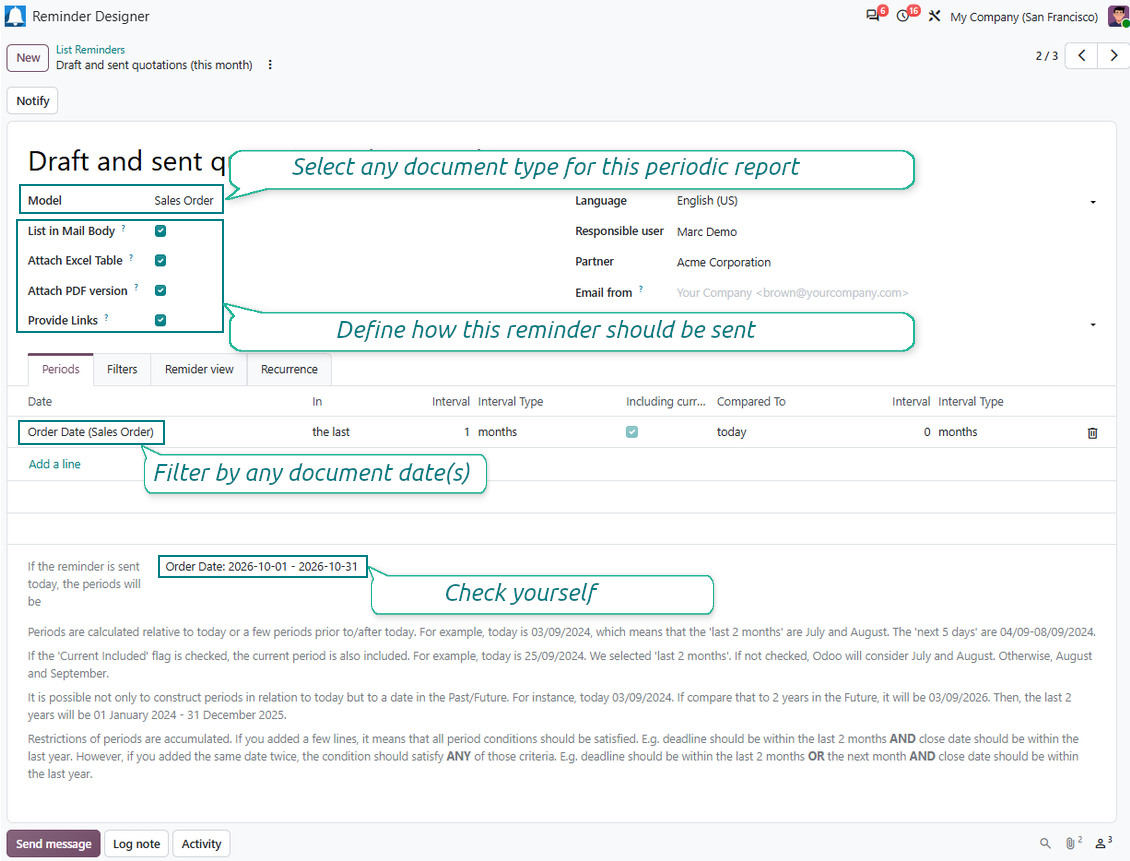Delete the Order Date period line
This screenshot has height=861, width=1130.
[1093, 433]
